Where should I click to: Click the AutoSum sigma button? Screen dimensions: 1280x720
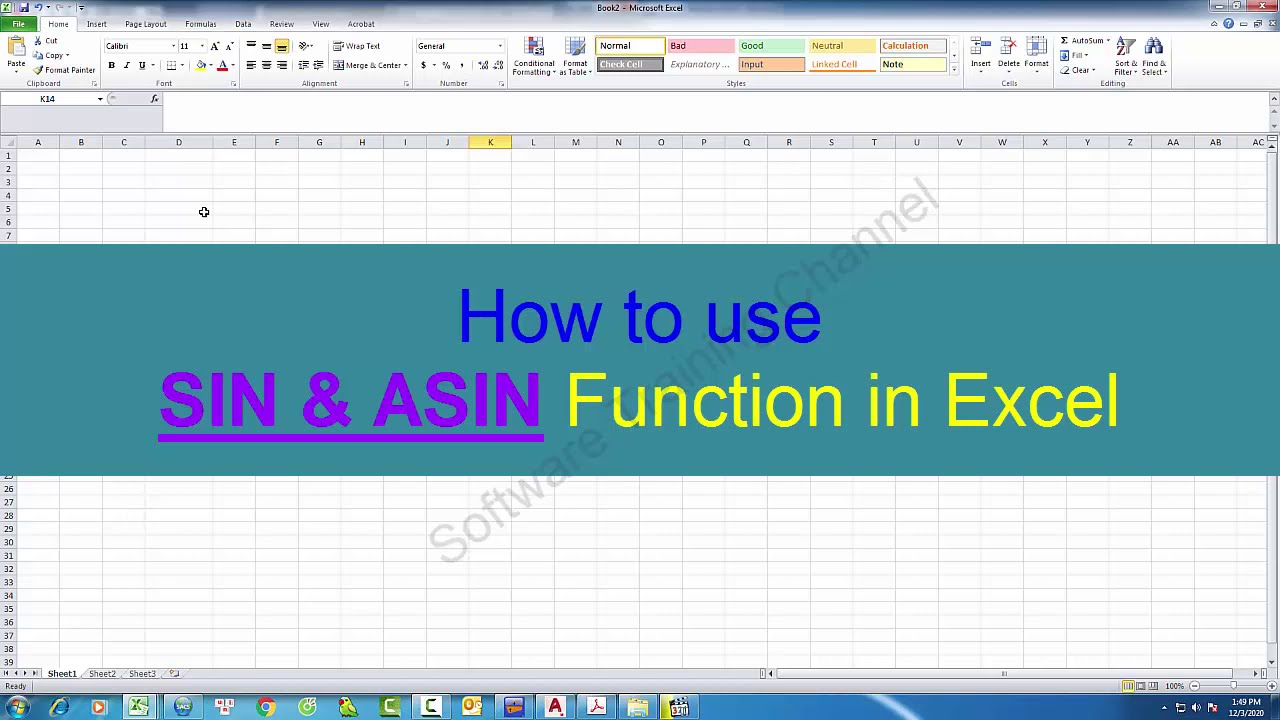click(1083, 41)
